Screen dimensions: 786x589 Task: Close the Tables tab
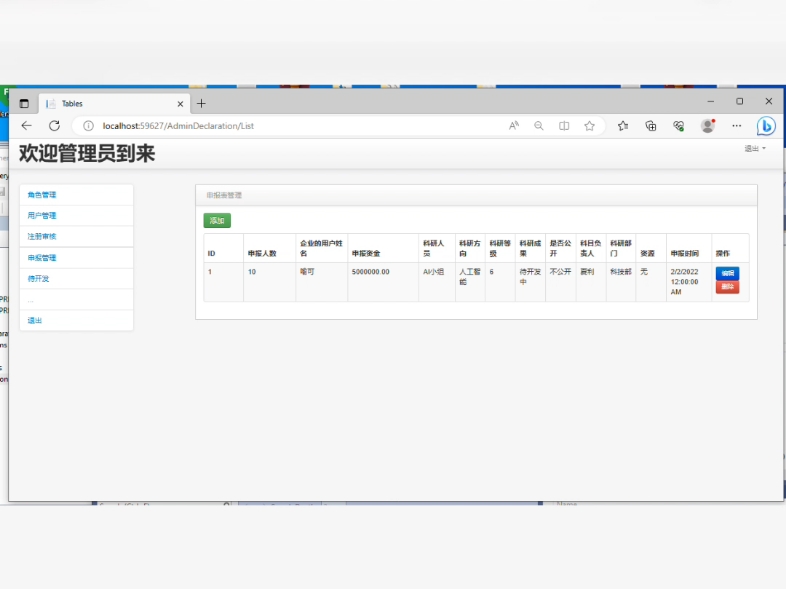pos(180,104)
